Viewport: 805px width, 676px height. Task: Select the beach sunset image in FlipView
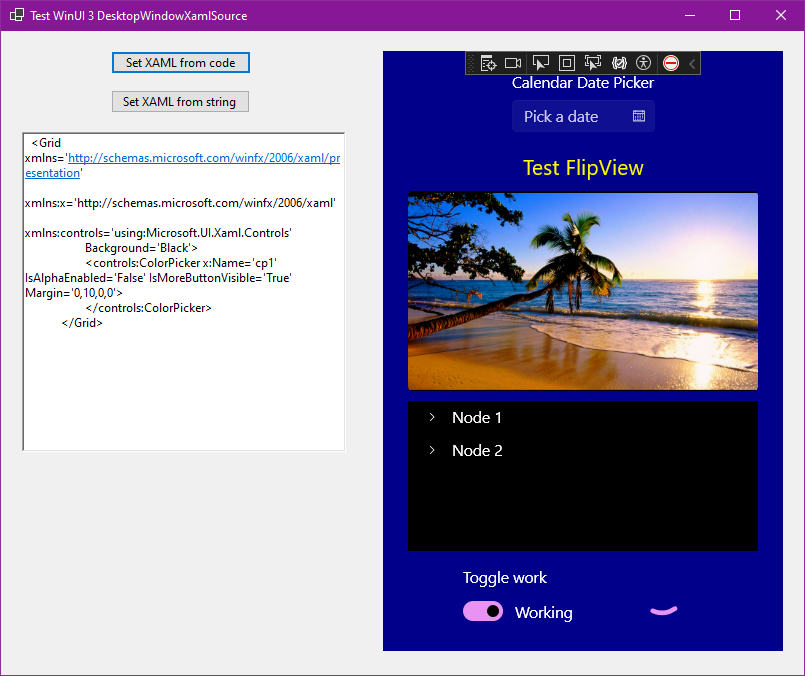pyautogui.click(x=583, y=290)
